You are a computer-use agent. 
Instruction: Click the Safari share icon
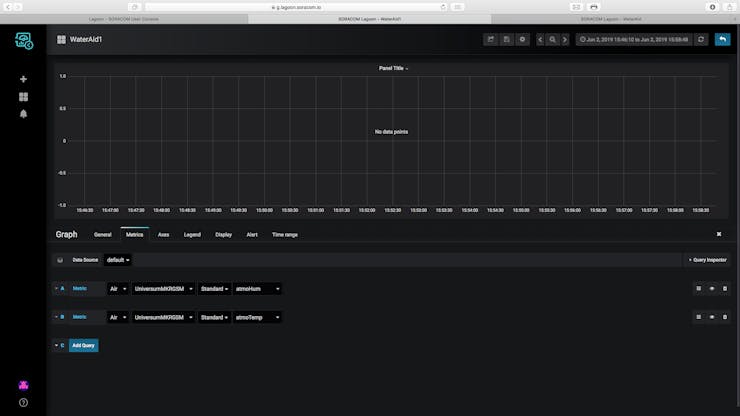pyautogui.click(x=729, y=7)
